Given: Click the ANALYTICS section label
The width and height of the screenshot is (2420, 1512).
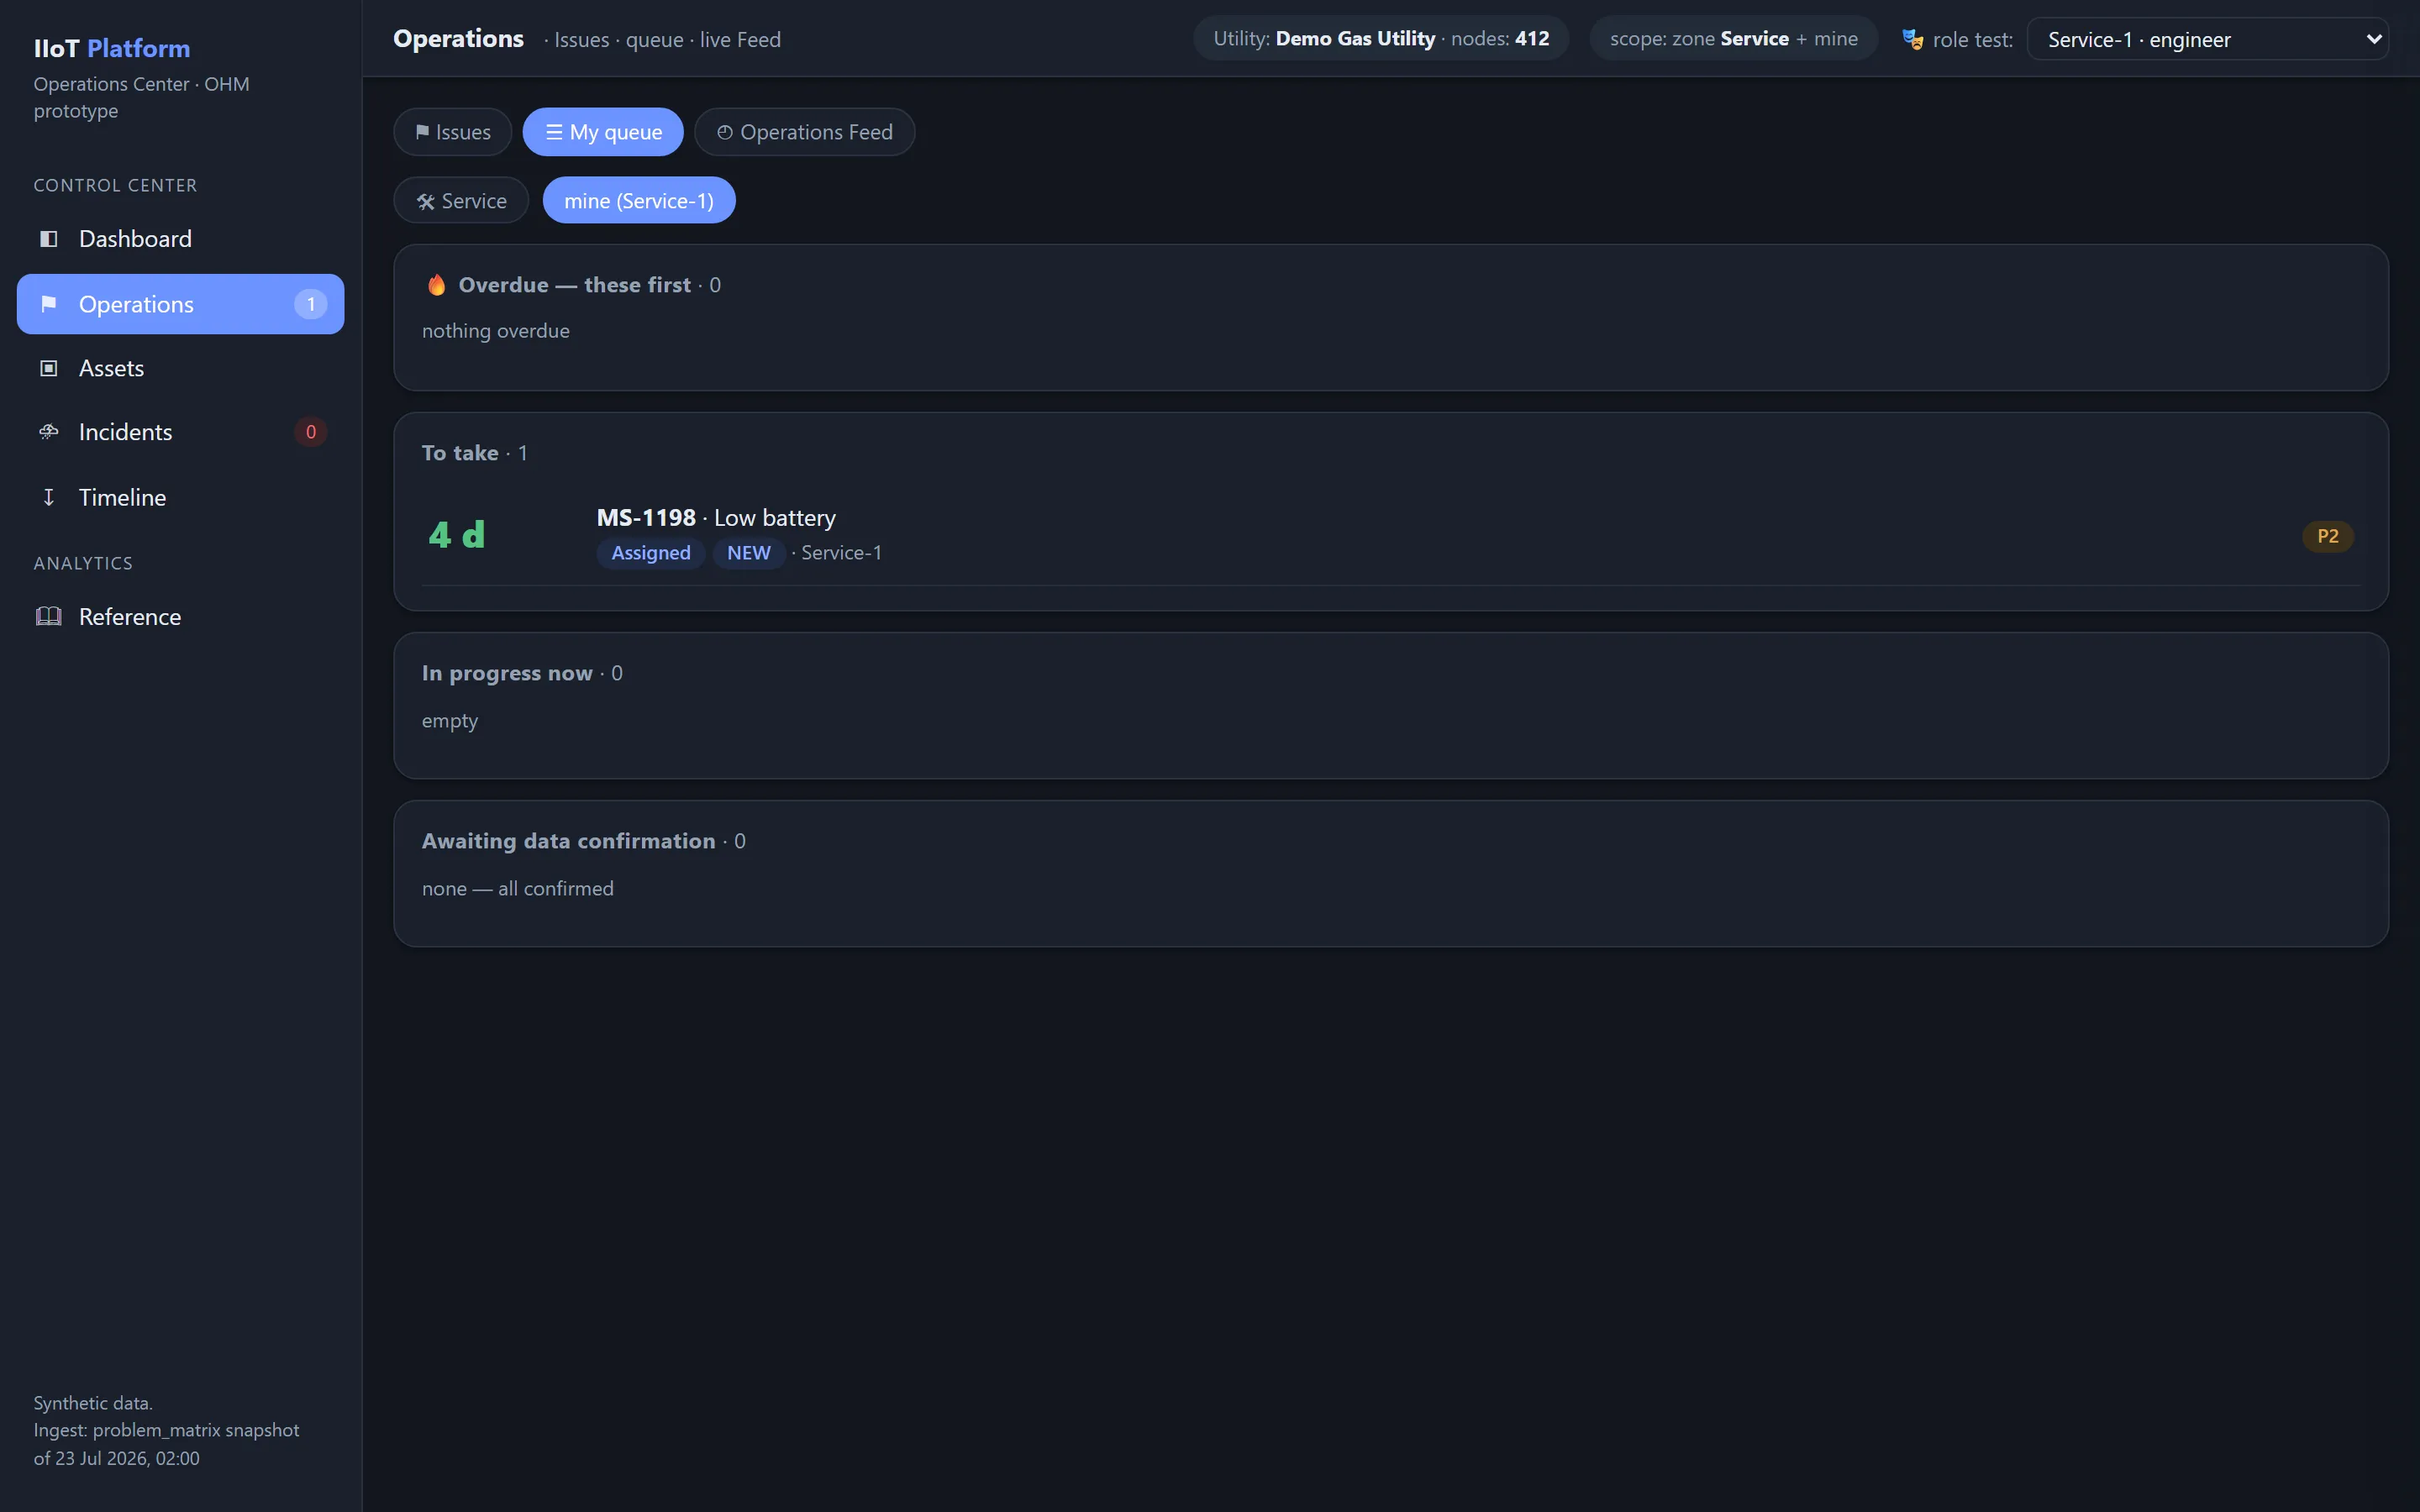Looking at the screenshot, I should (83, 563).
